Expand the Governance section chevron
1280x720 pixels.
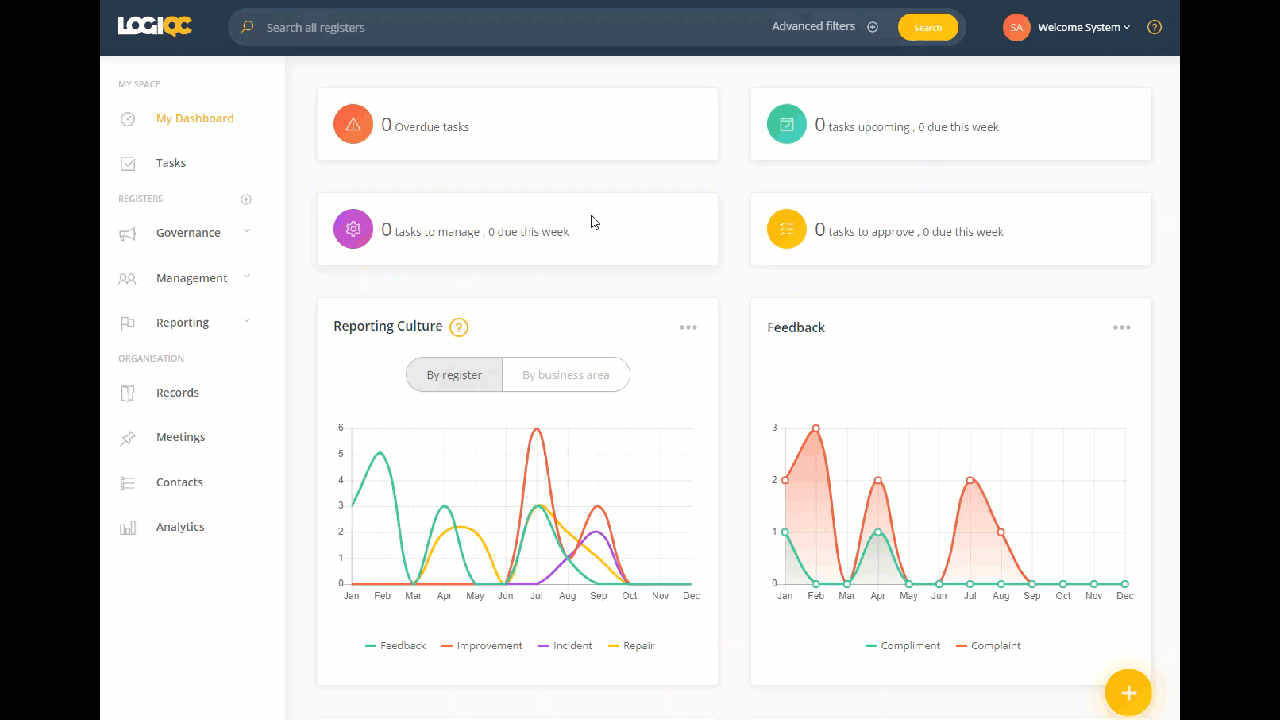pyautogui.click(x=246, y=233)
